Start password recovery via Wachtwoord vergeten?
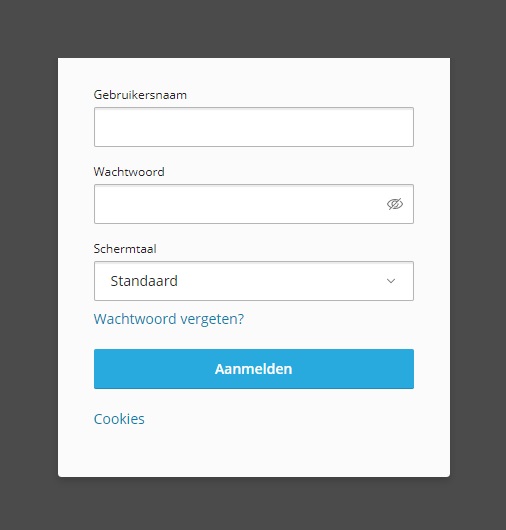This screenshot has height=530, width=506. pos(169,319)
